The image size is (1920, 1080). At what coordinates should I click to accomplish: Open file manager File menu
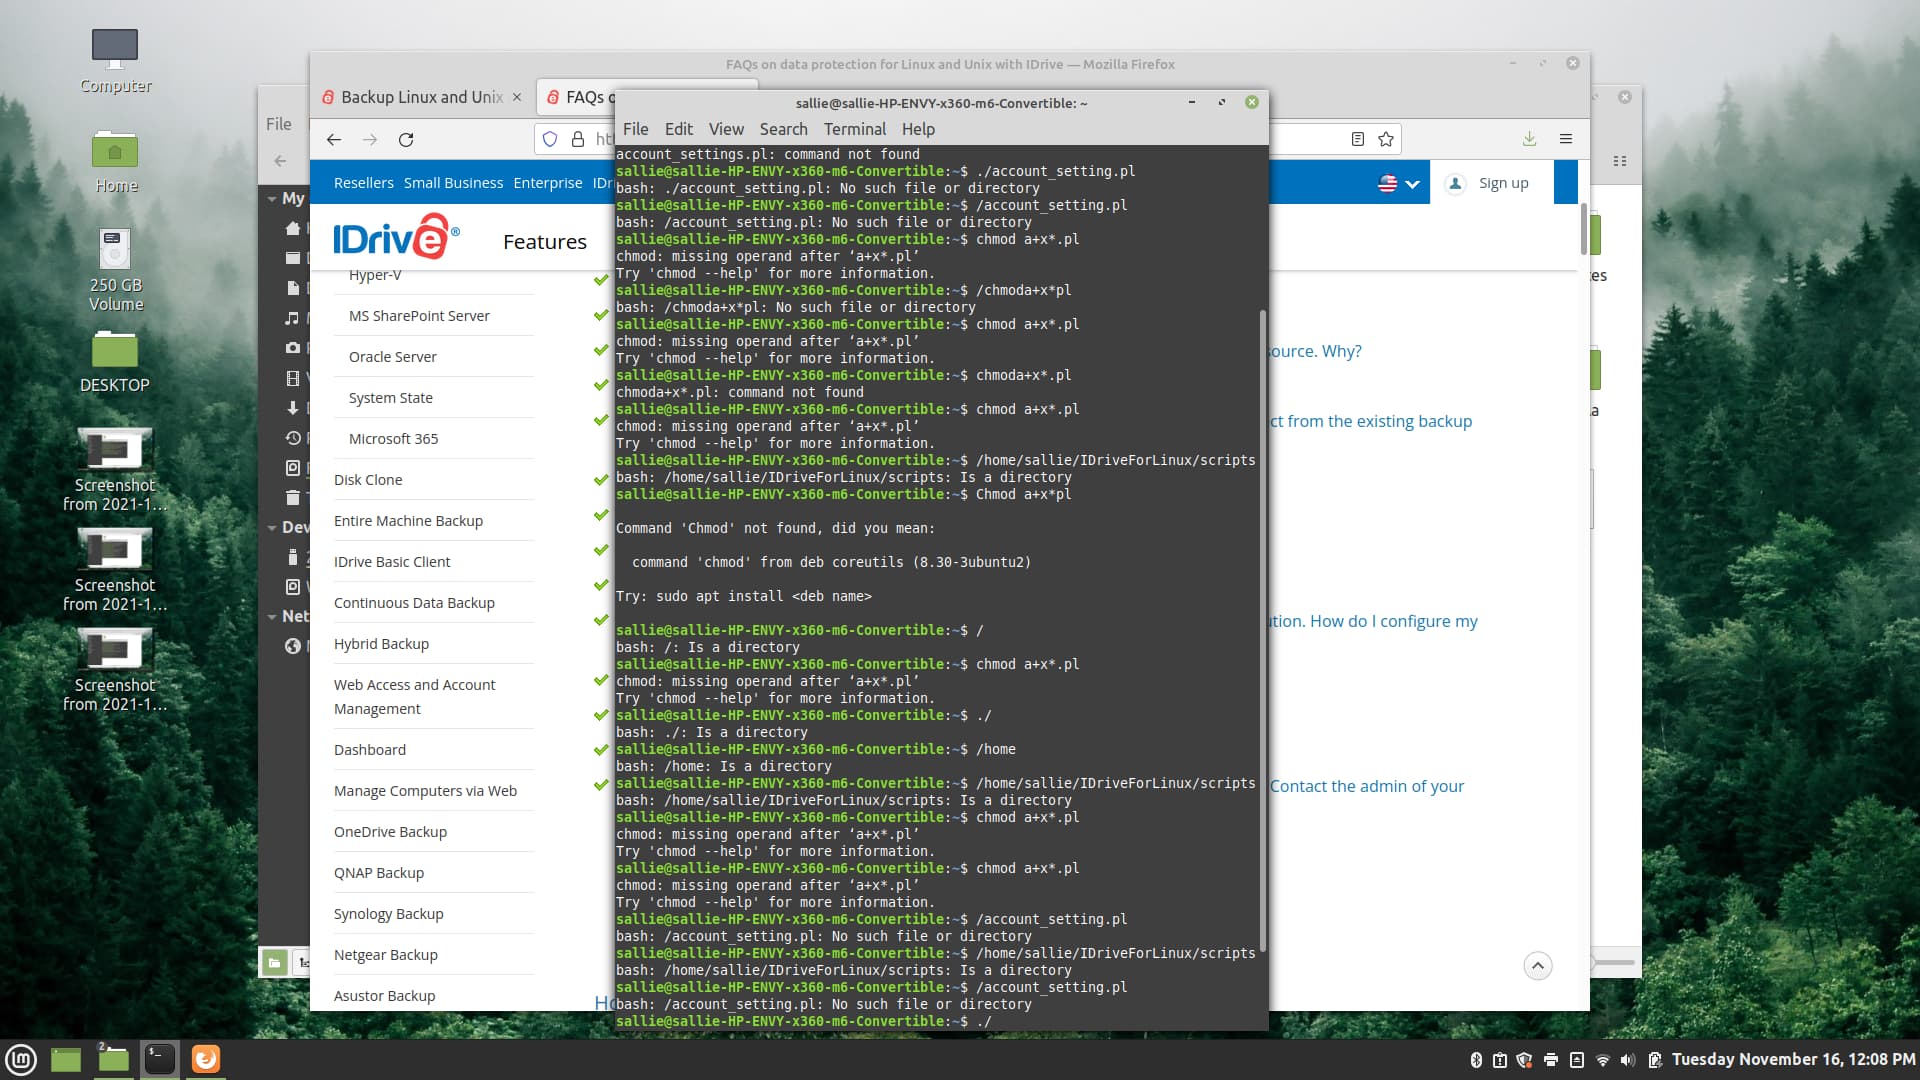[279, 124]
